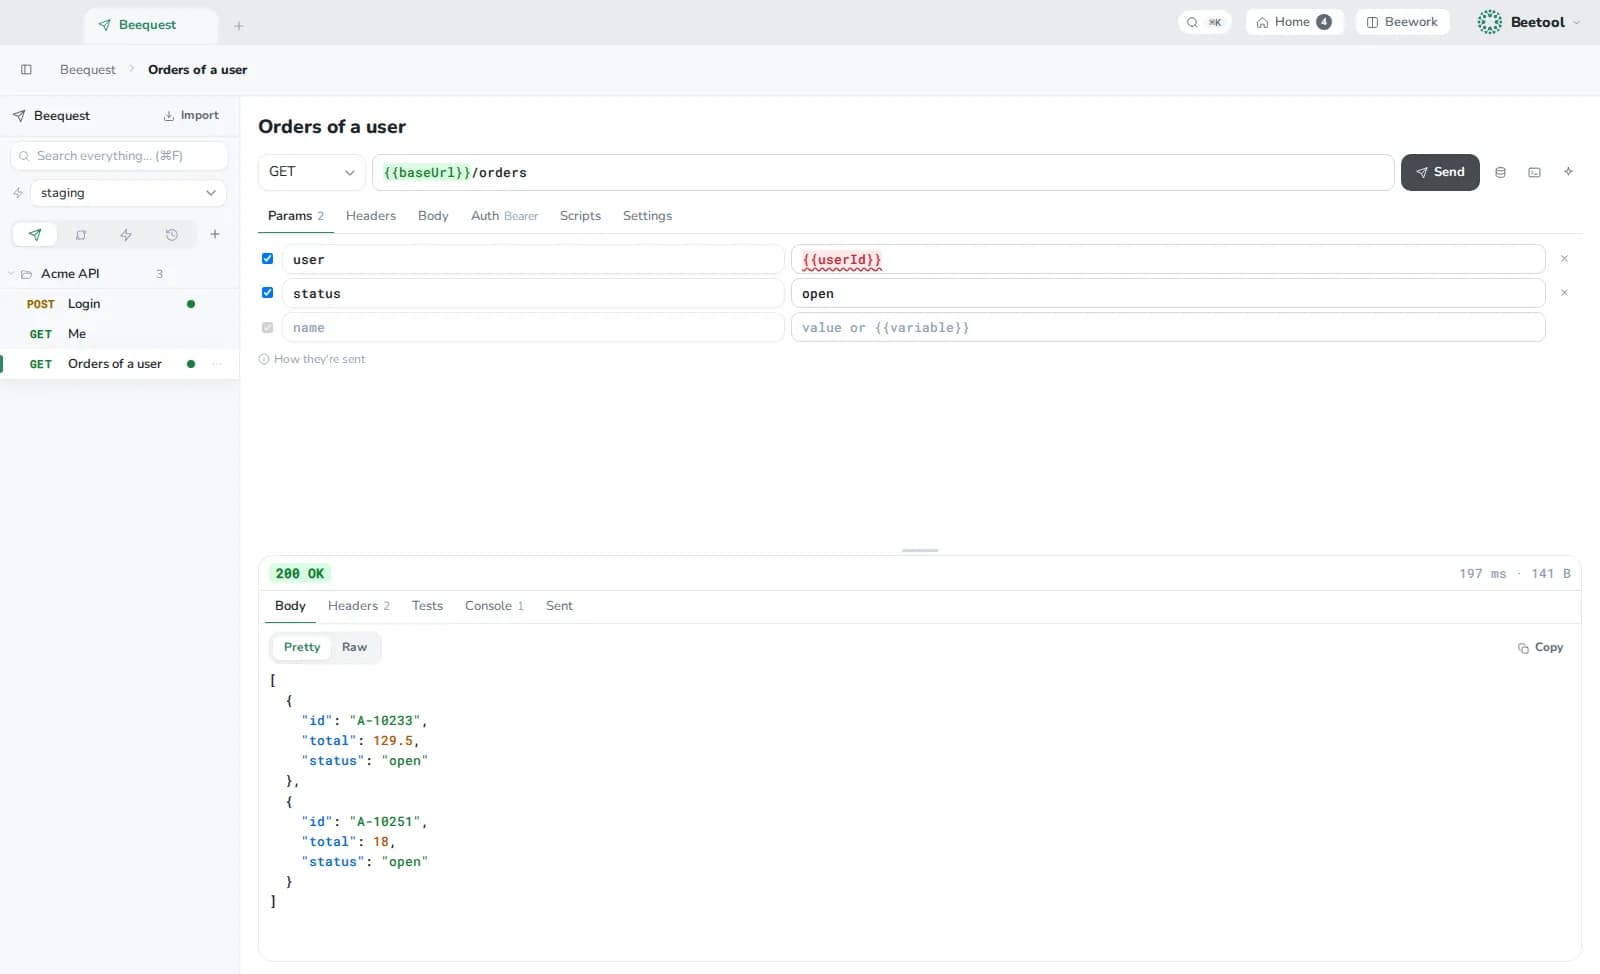
Task: Open the lightning bolt view in sidebar switcher
Action: (126, 235)
